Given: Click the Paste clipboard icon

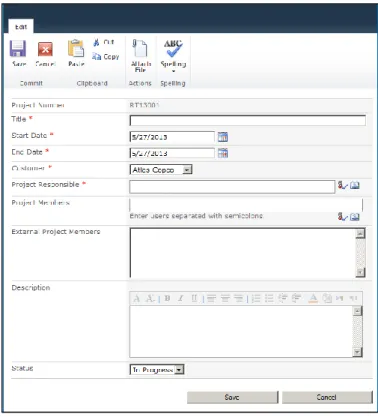Looking at the screenshot, I should 76,49.
